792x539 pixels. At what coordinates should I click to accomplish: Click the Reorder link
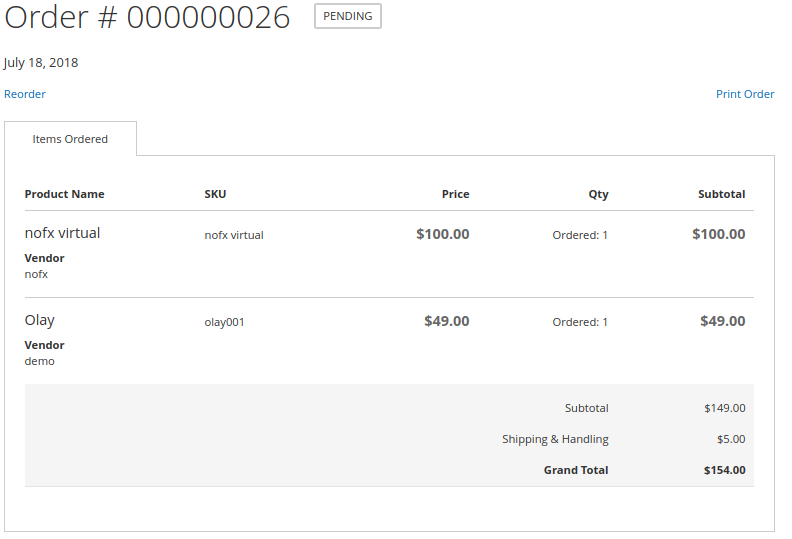coord(25,94)
